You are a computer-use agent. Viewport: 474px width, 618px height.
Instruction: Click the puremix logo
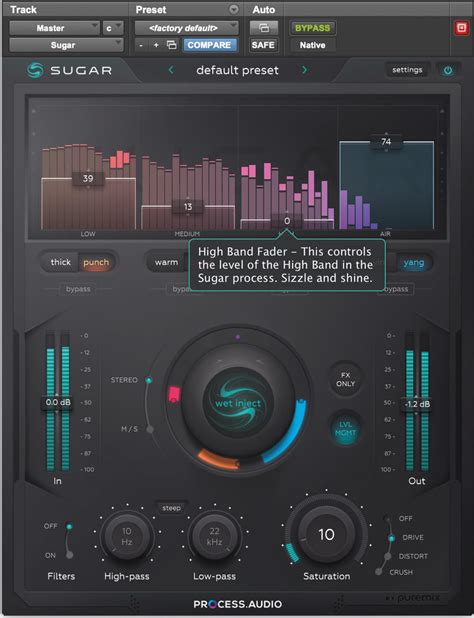coord(414,598)
